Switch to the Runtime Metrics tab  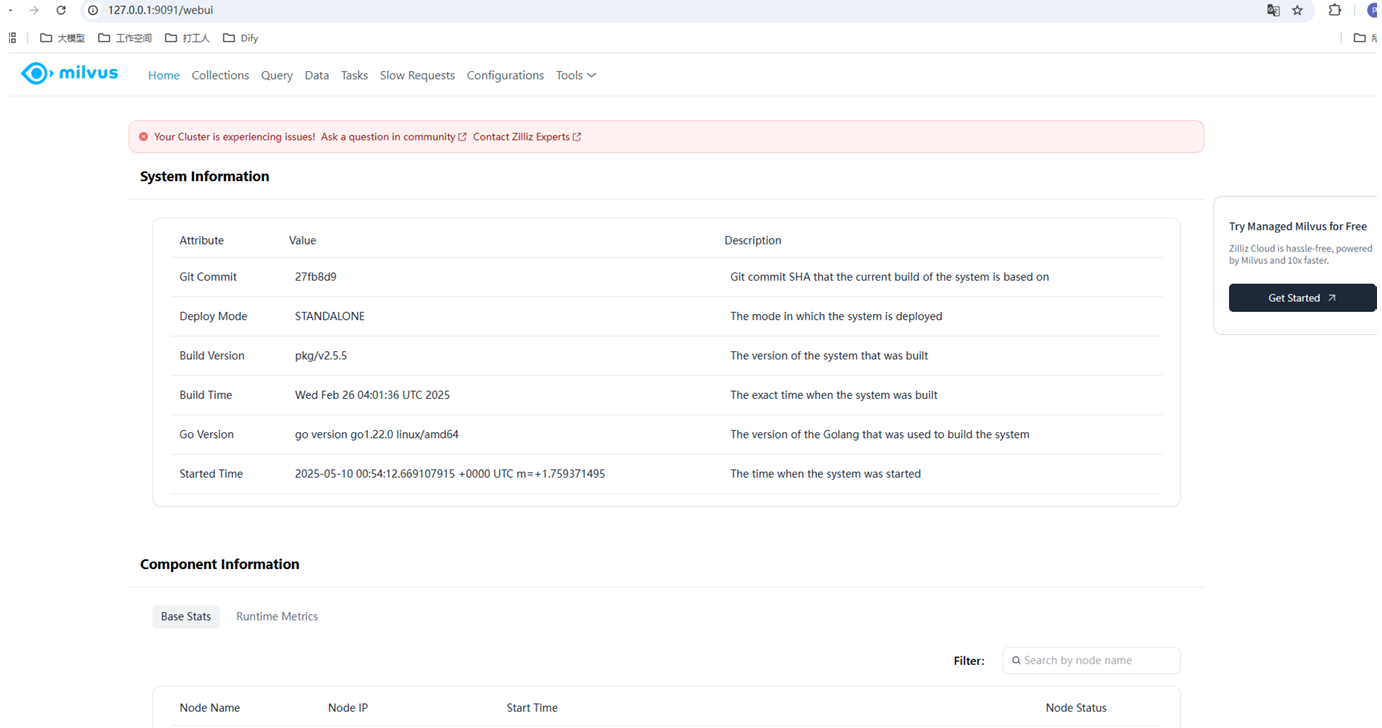click(277, 616)
